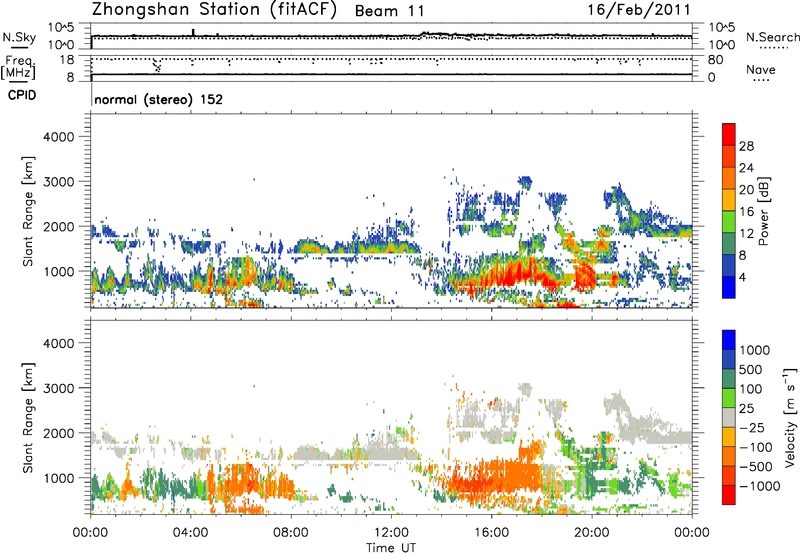The height and width of the screenshot is (554, 800).
Task: Select the power panel Slant Range [km] label
Action: [28, 211]
